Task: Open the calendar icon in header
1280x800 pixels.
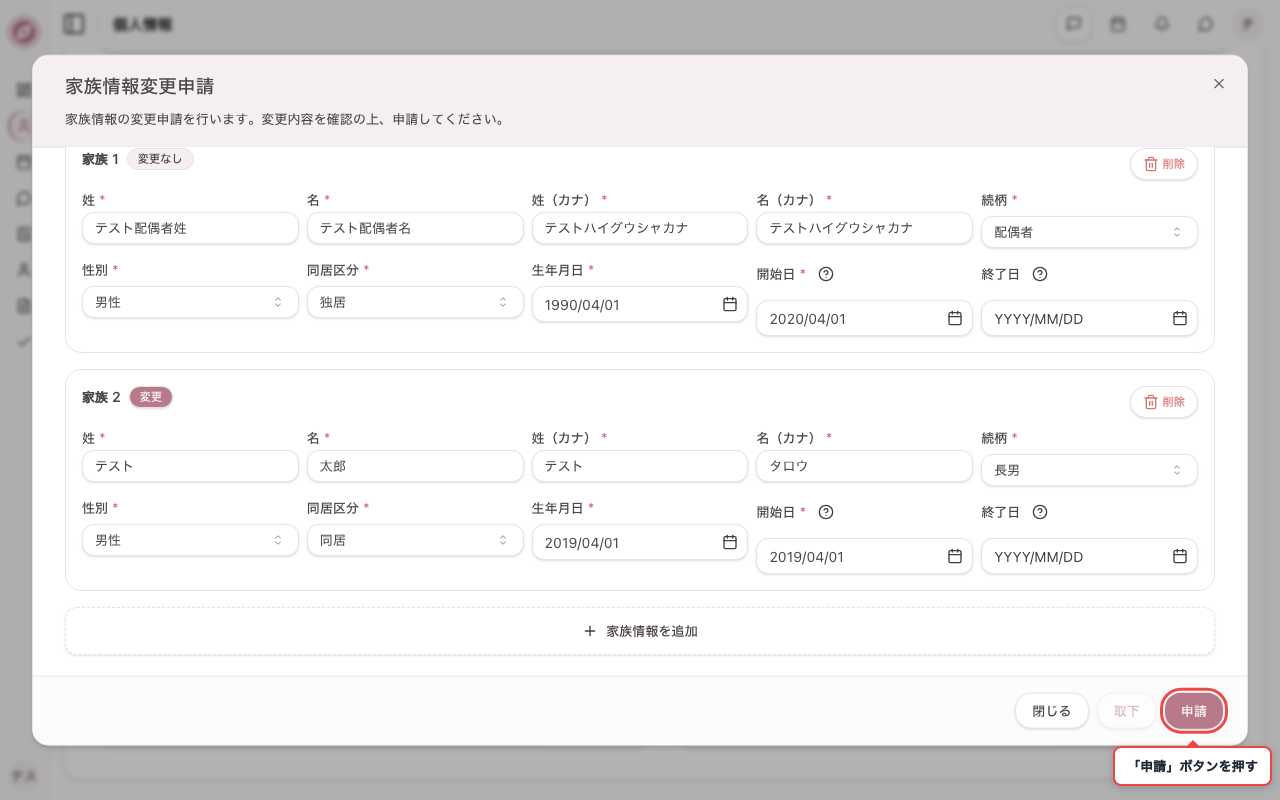Action: tap(1118, 24)
